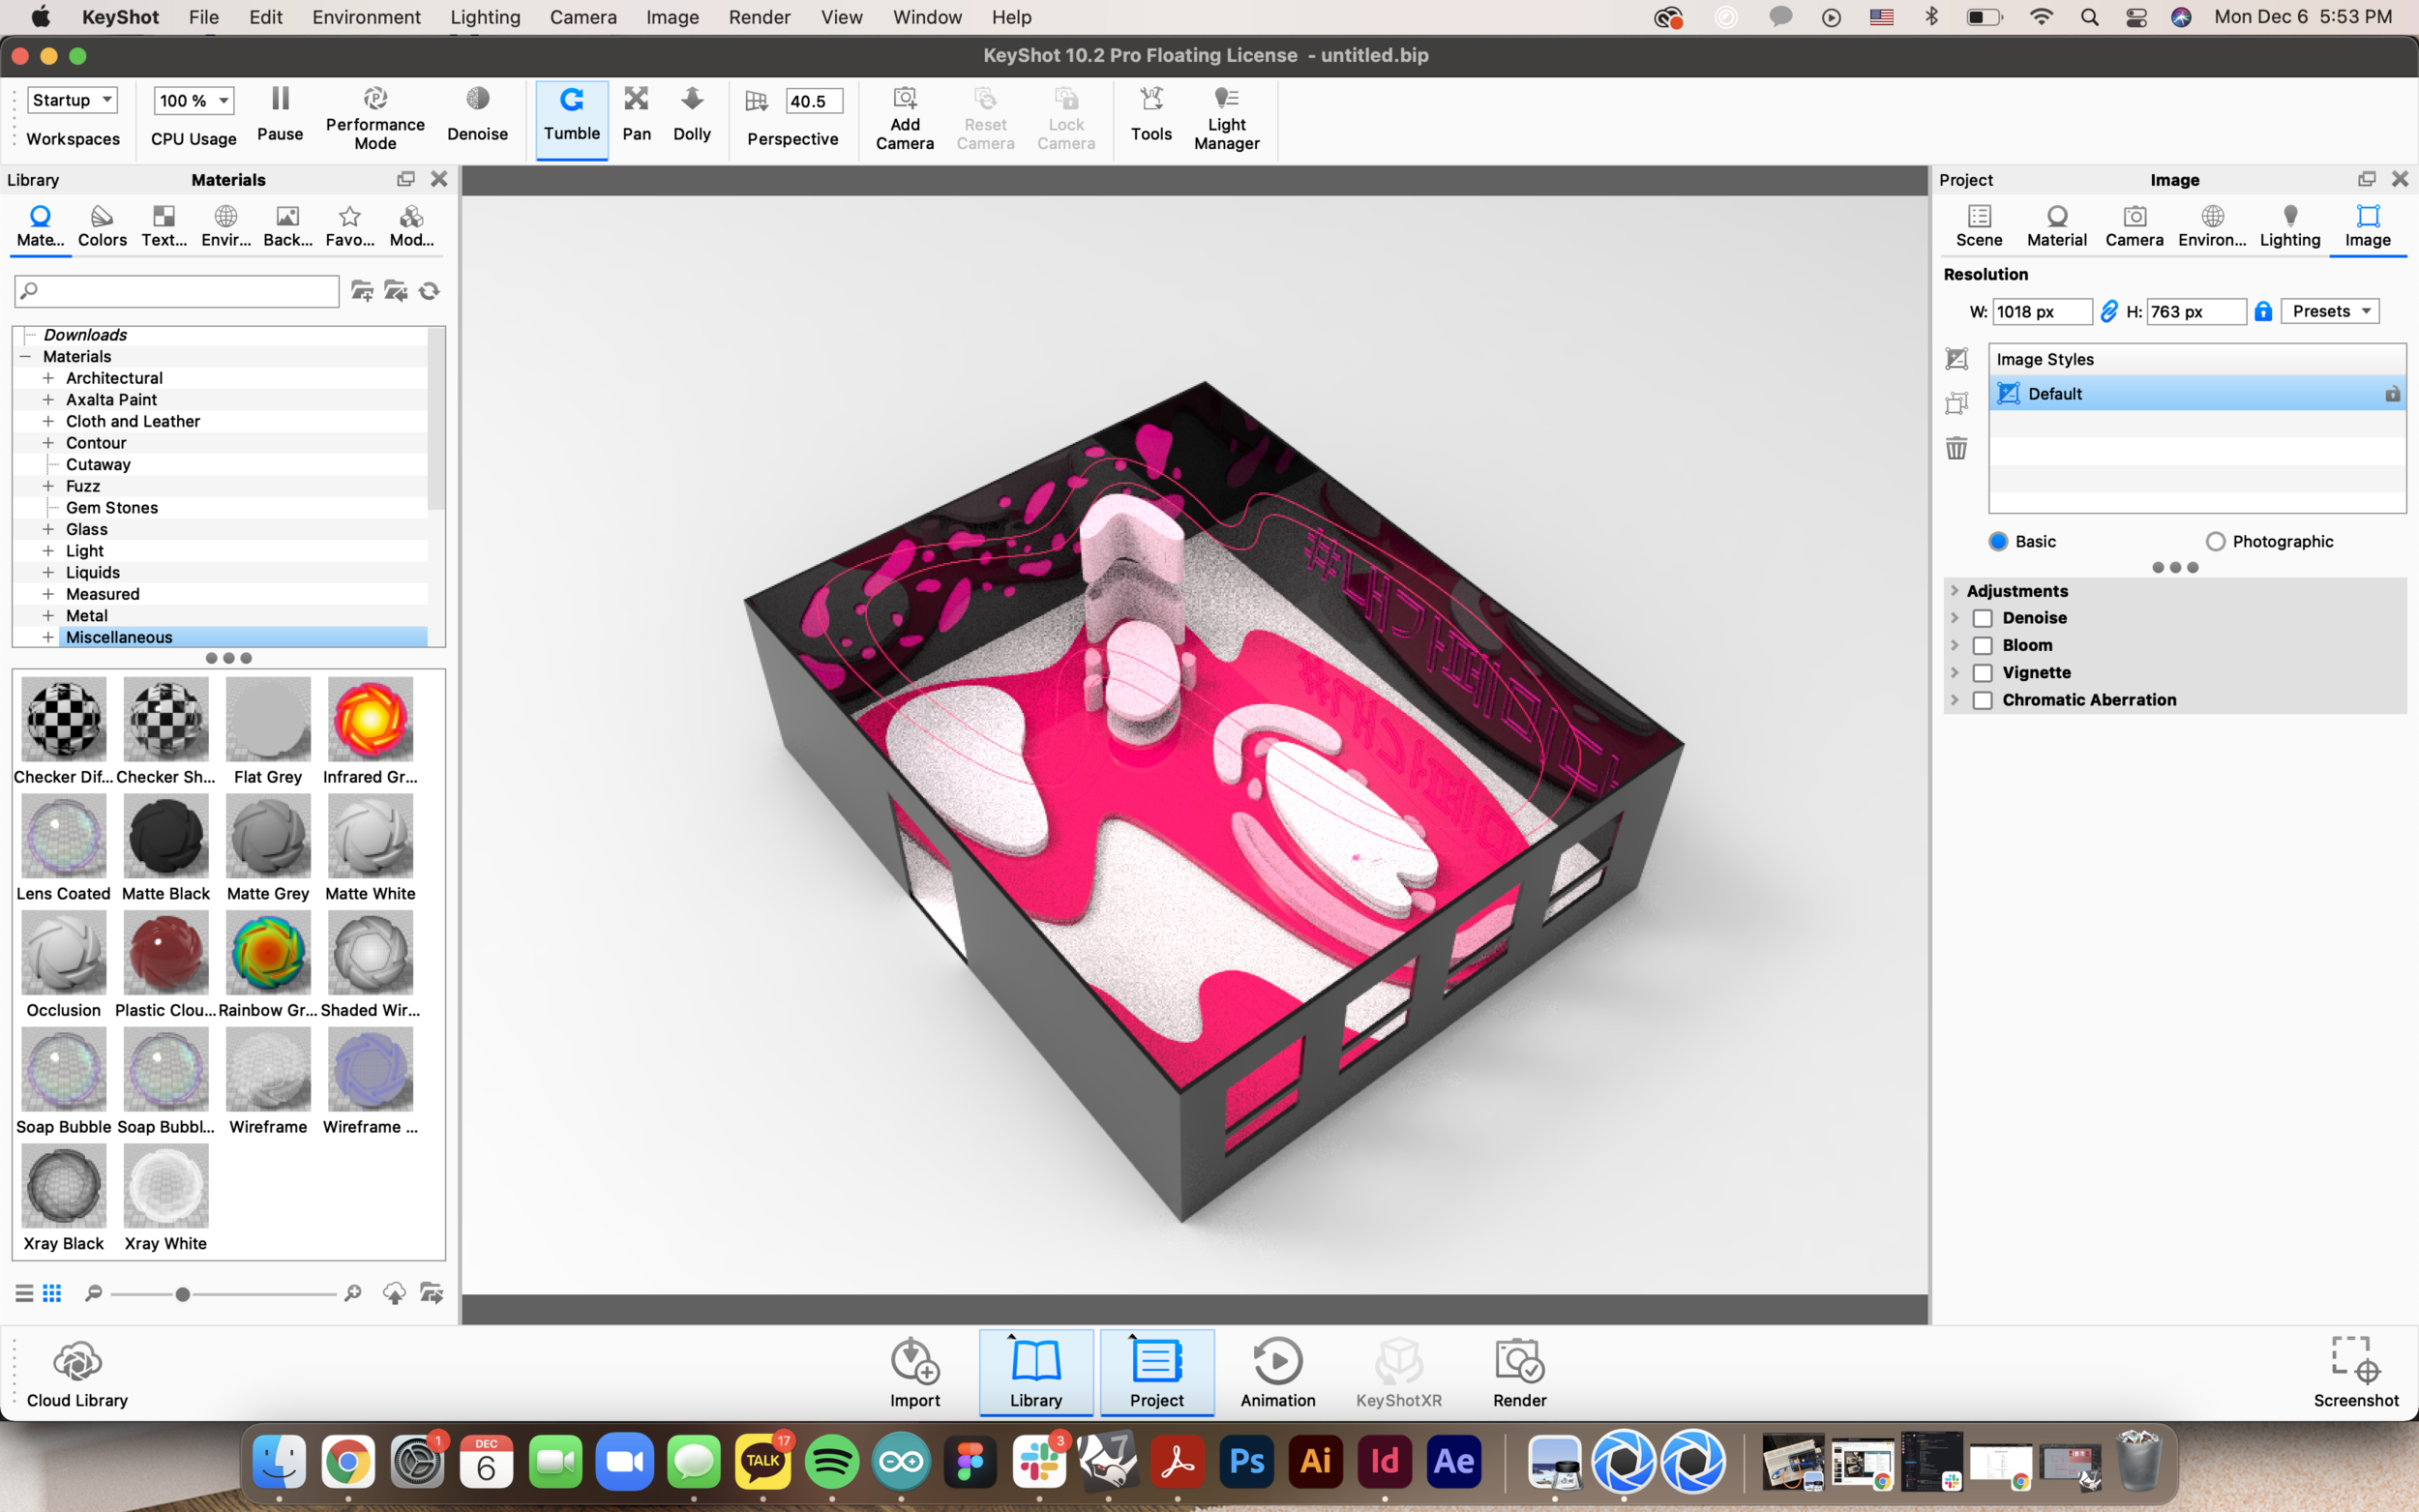Enable the Bloom checkbox

[x=1982, y=646]
